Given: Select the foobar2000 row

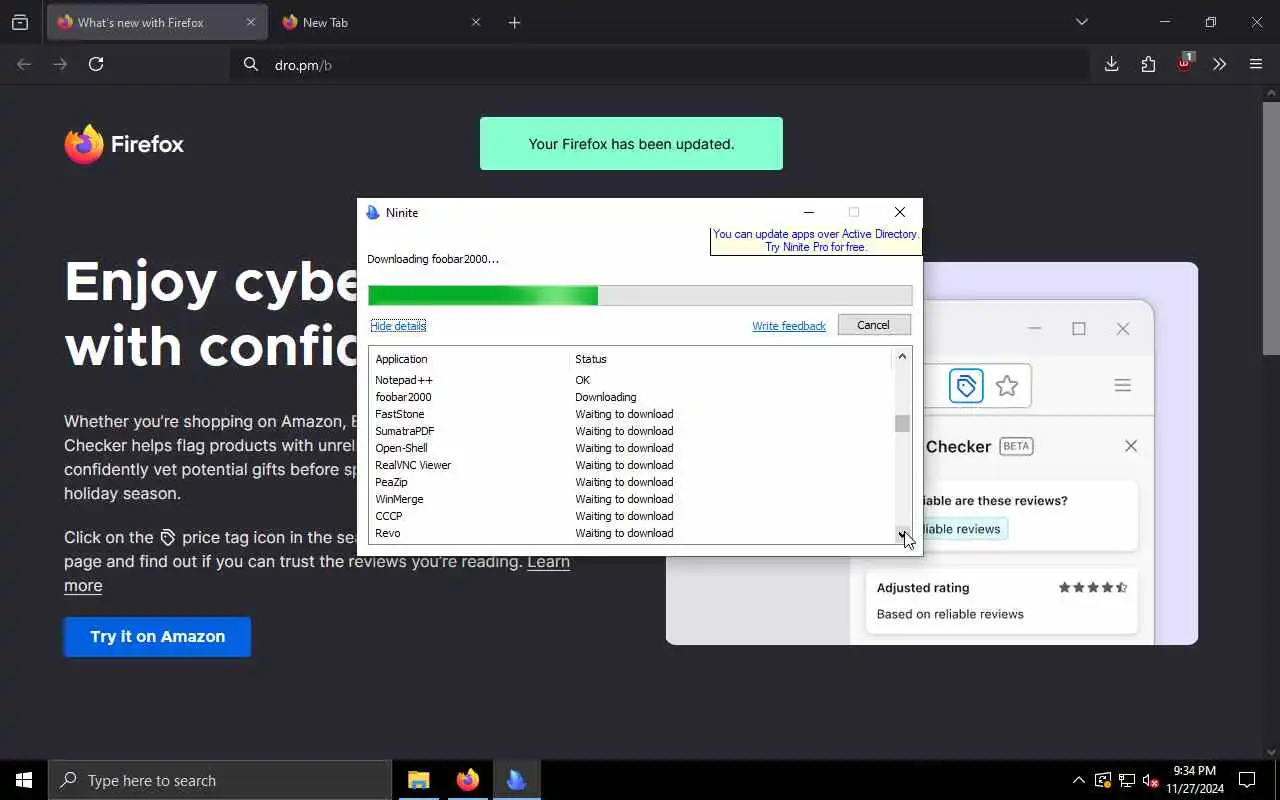Looking at the screenshot, I should [630, 397].
